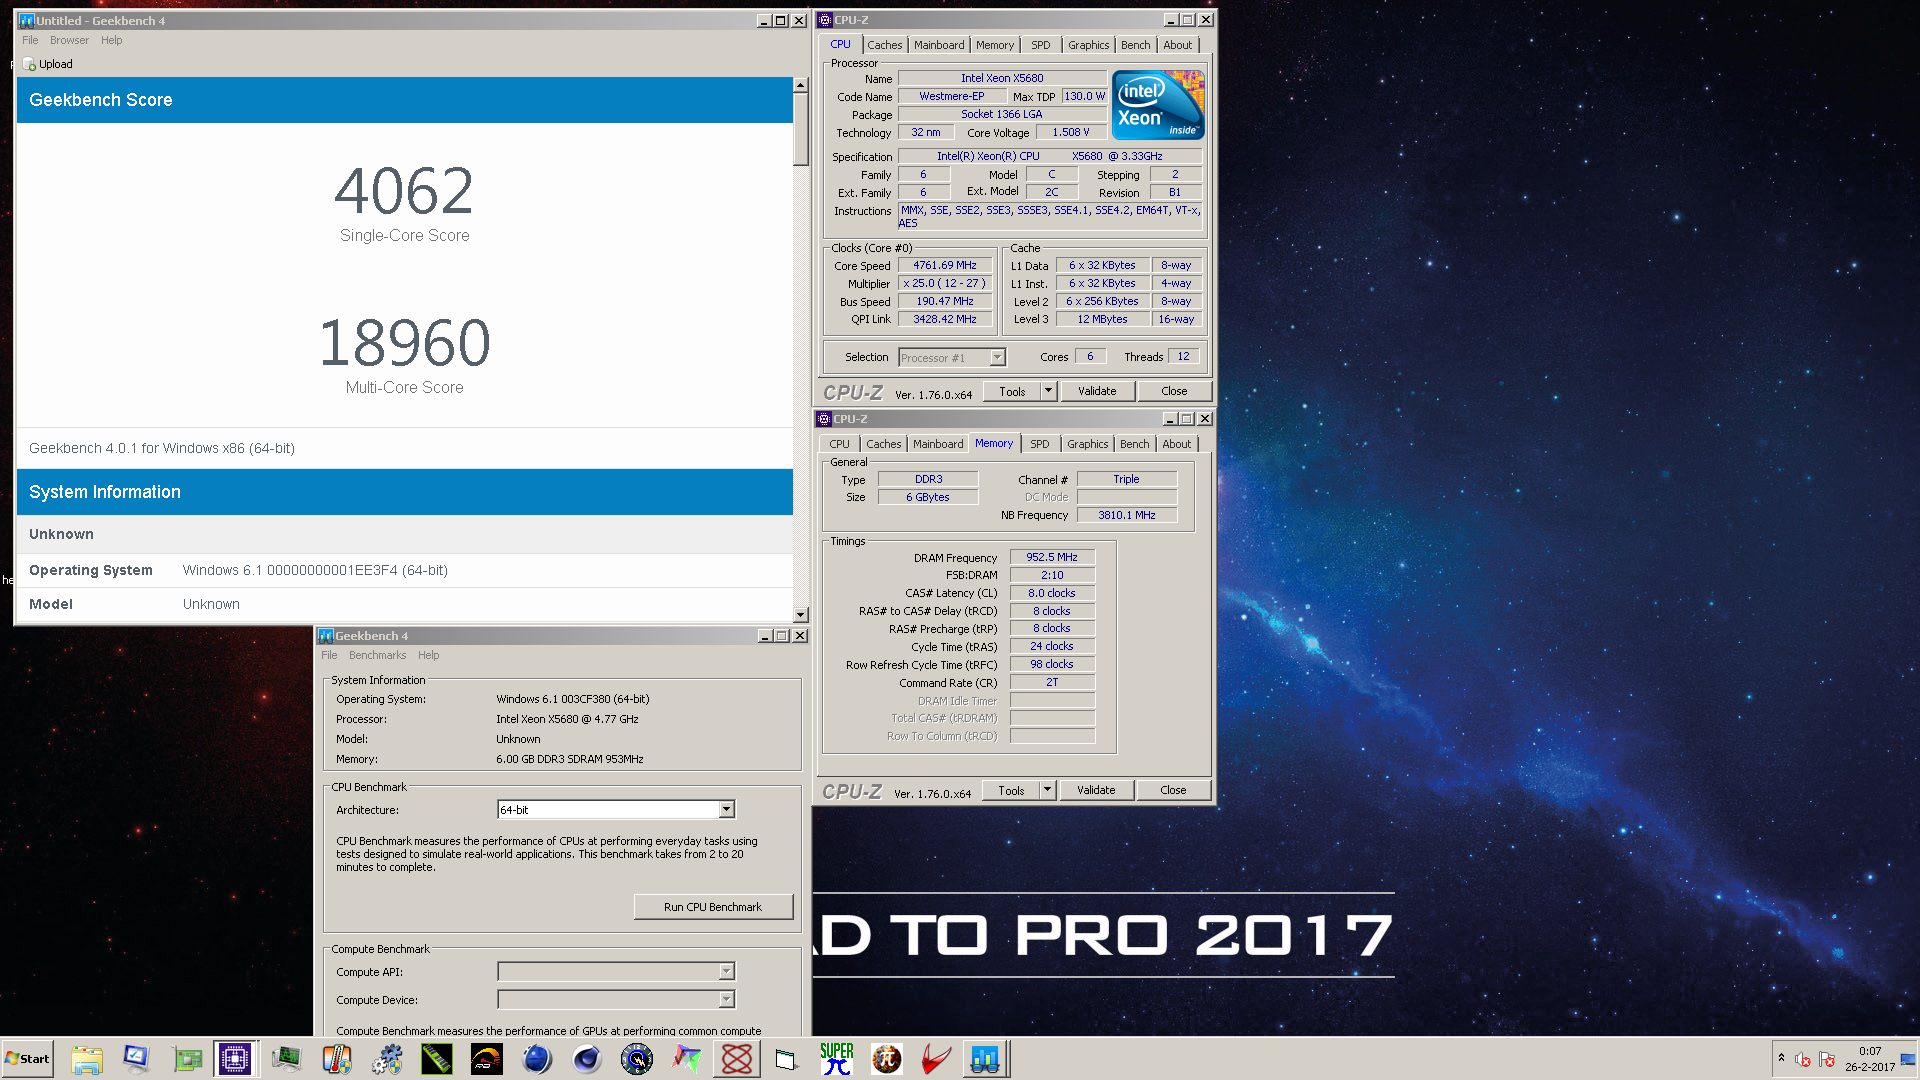Switch to the purple CPU-Z chip taskbar icon
This screenshot has height=1080, width=1920.
(235, 1059)
